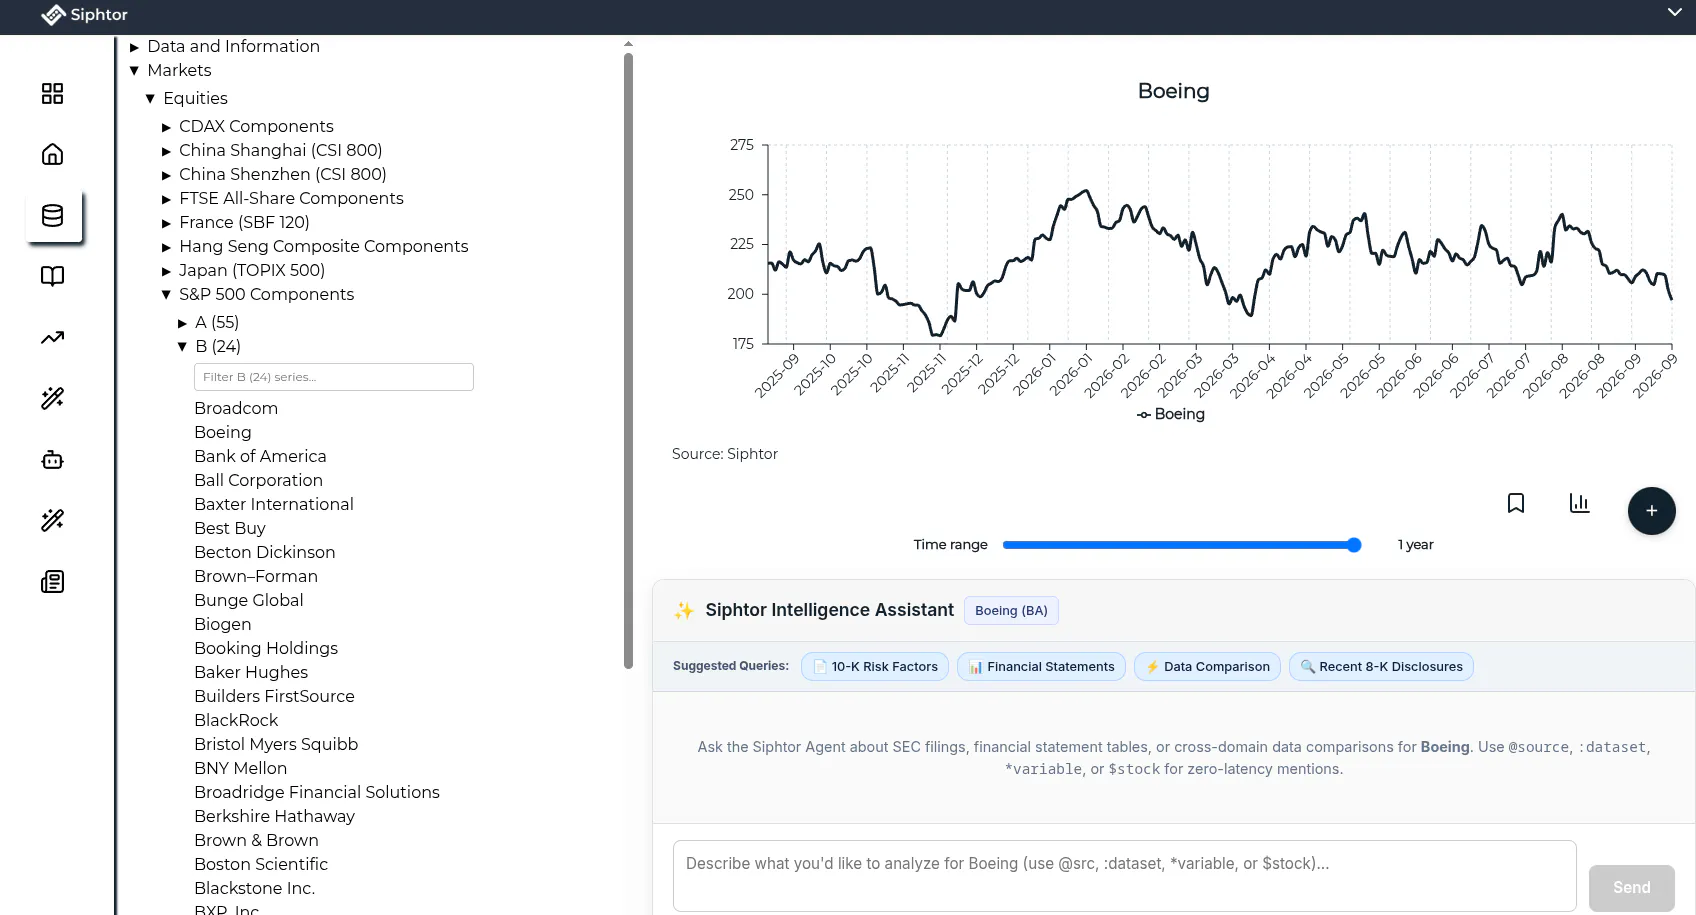This screenshot has height=915, width=1696.
Task: Click the round plus button
Action: (x=1652, y=511)
